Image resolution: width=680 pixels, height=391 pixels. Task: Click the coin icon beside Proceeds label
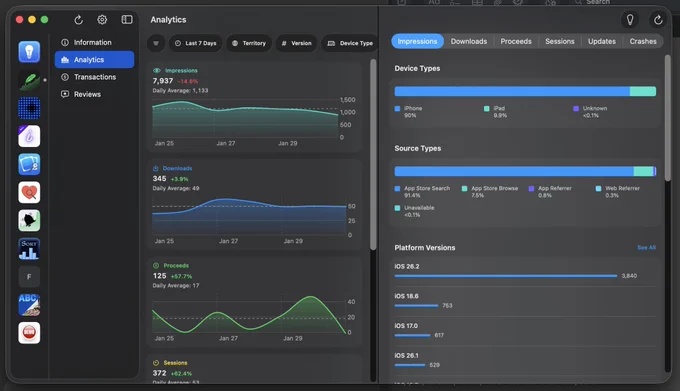tap(156, 265)
